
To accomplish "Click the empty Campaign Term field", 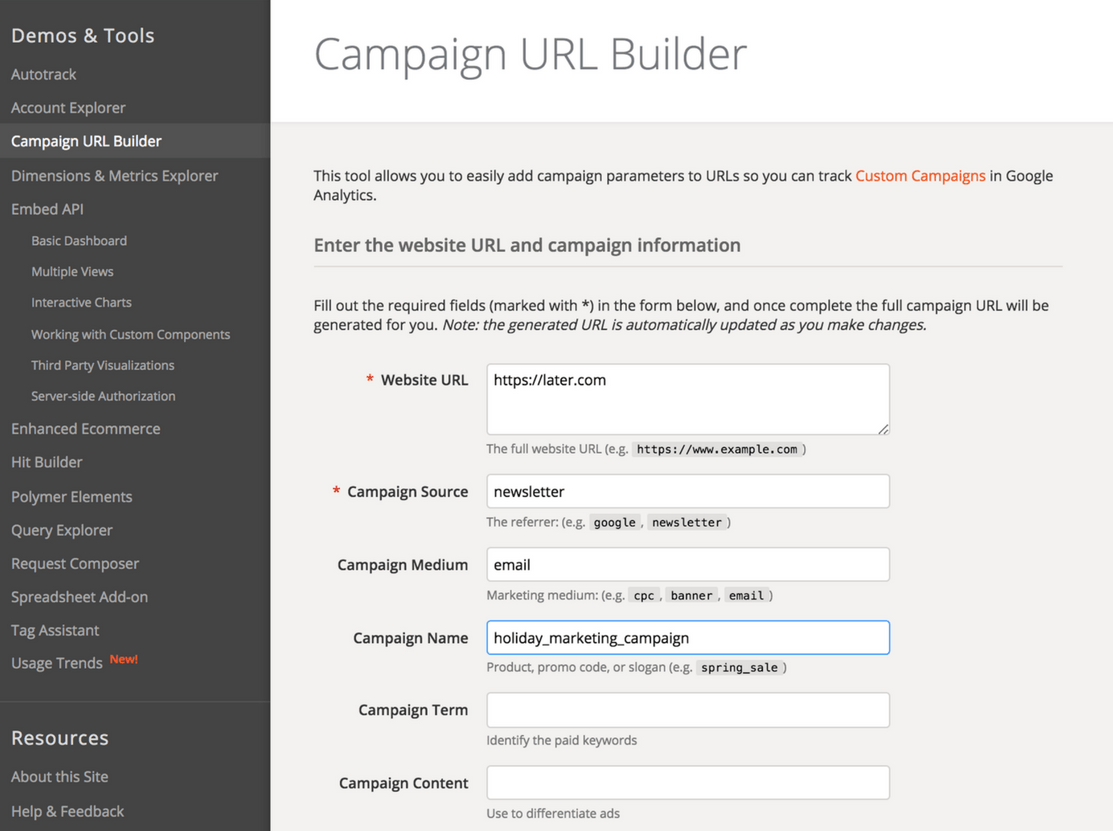I will coord(688,710).
